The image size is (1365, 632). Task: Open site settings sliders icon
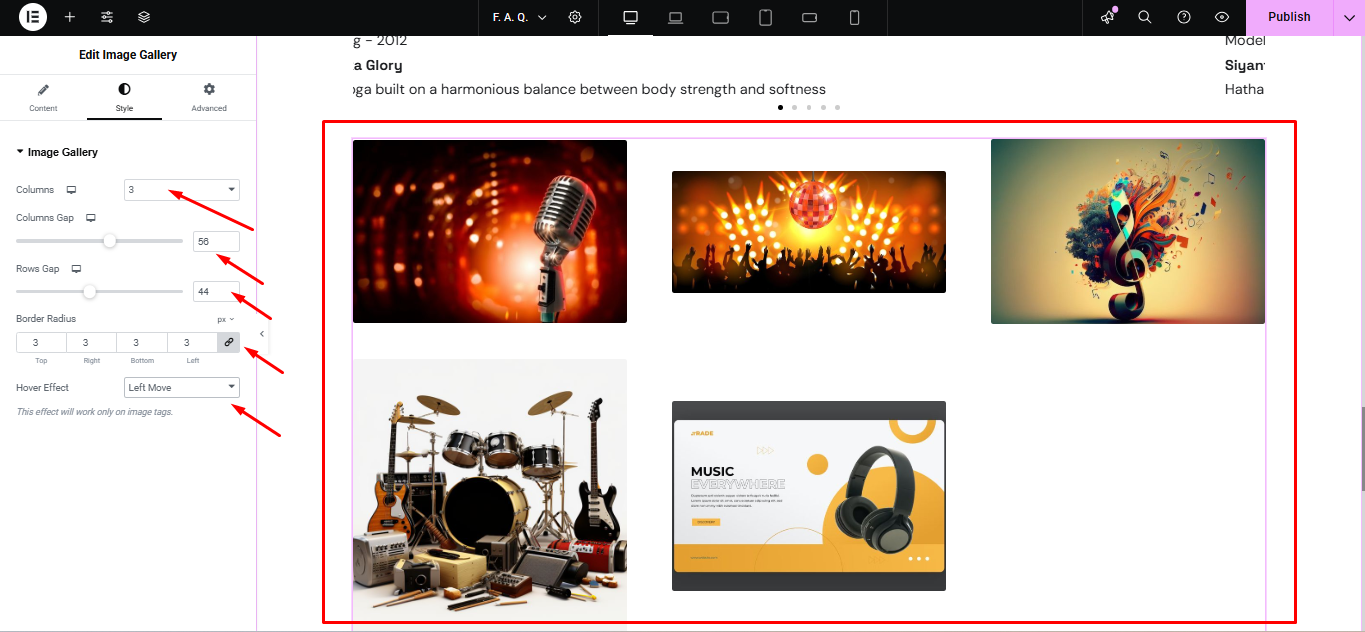pyautogui.click(x=107, y=17)
